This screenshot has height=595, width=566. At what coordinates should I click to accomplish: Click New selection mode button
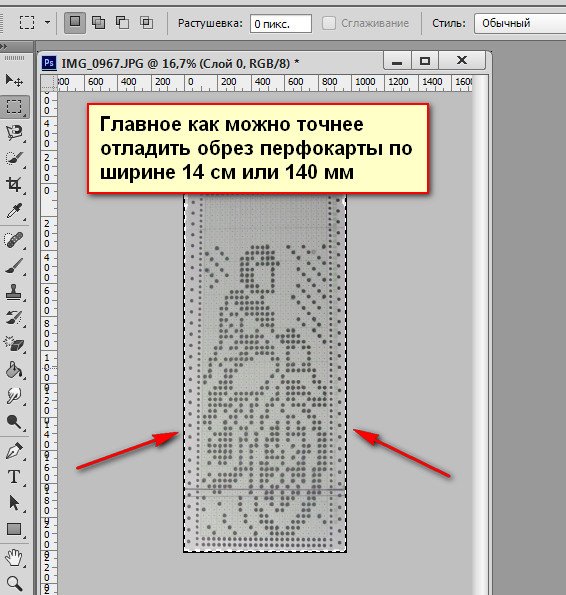click(75, 23)
